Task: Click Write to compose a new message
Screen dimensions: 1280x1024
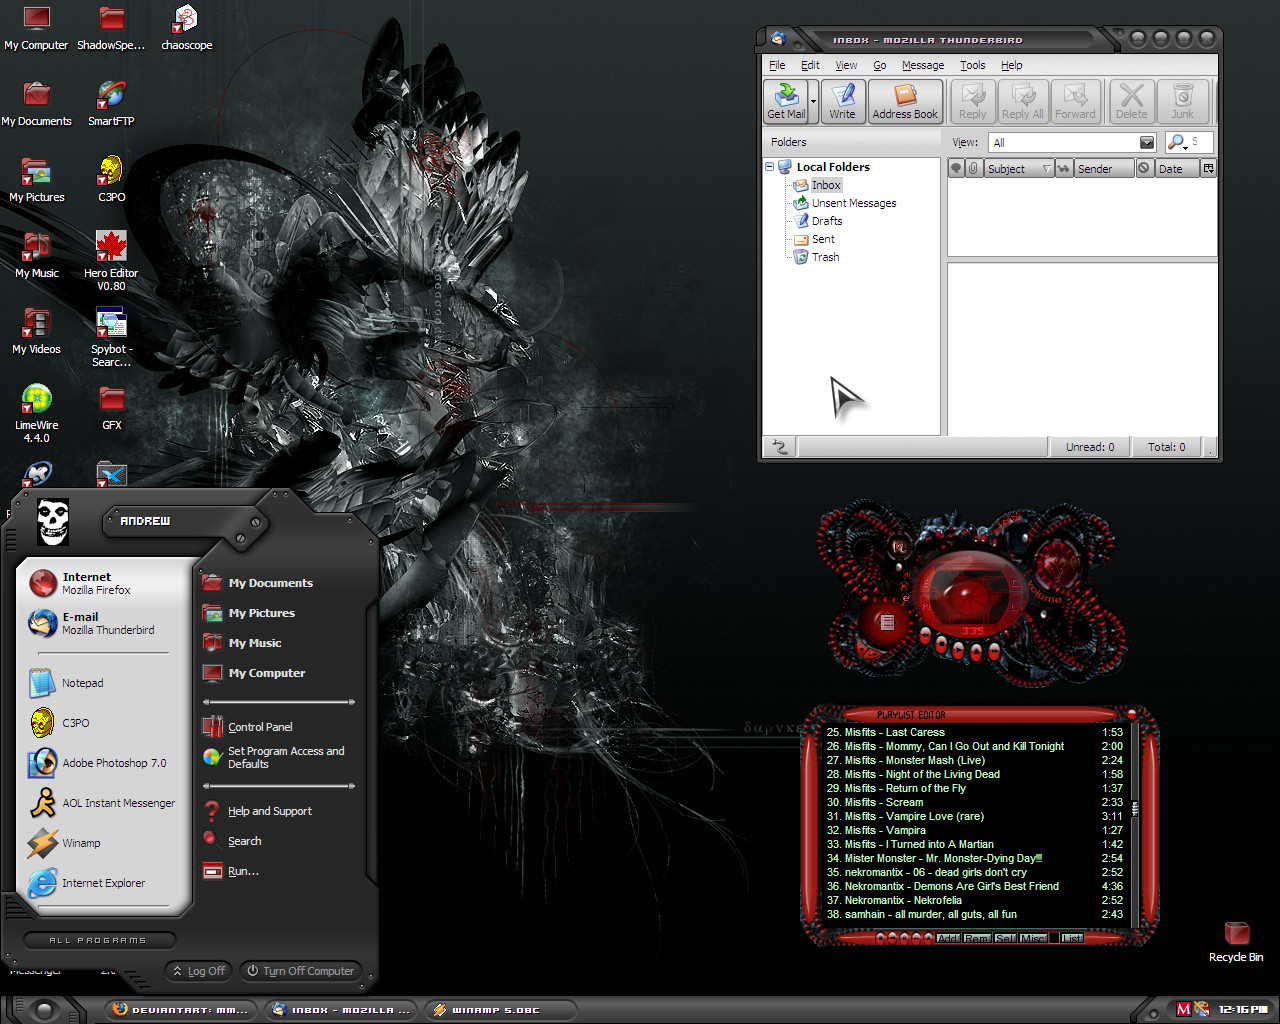Action: tap(842, 101)
